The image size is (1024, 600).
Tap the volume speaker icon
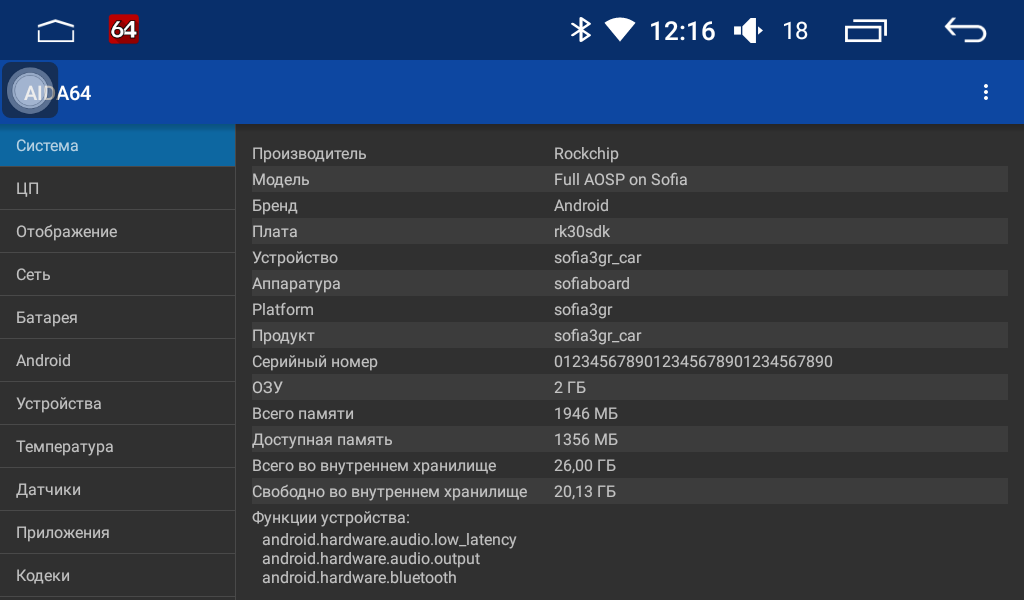748,31
